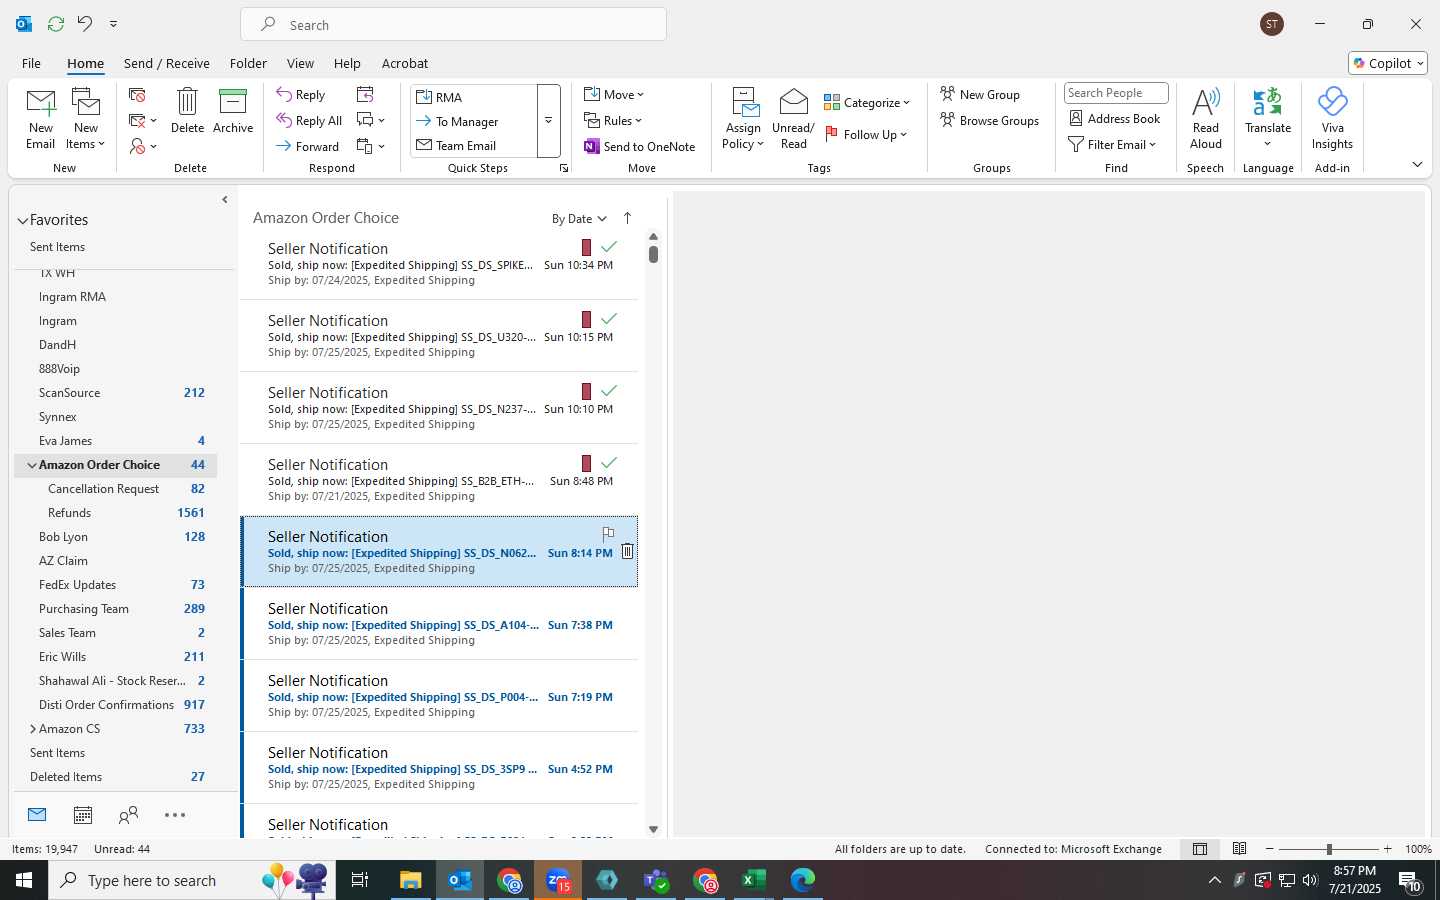Open the Help tab

coord(347,63)
